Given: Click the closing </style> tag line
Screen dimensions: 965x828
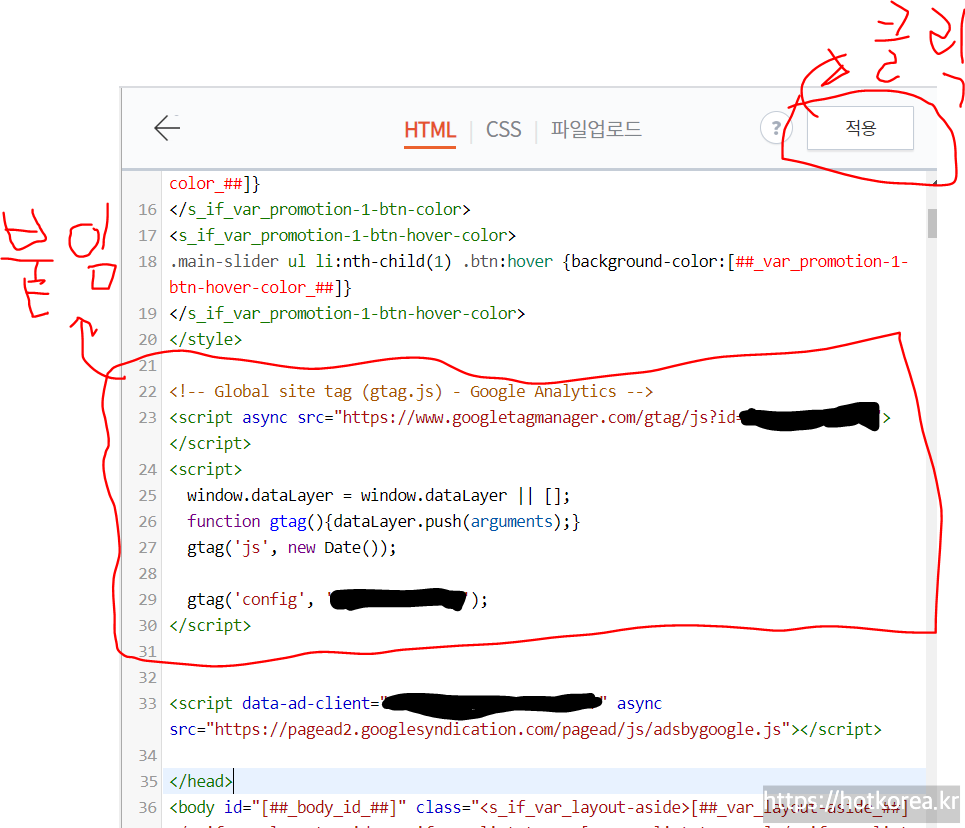Looking at the screenshot, I should click(x=206, y=340).
